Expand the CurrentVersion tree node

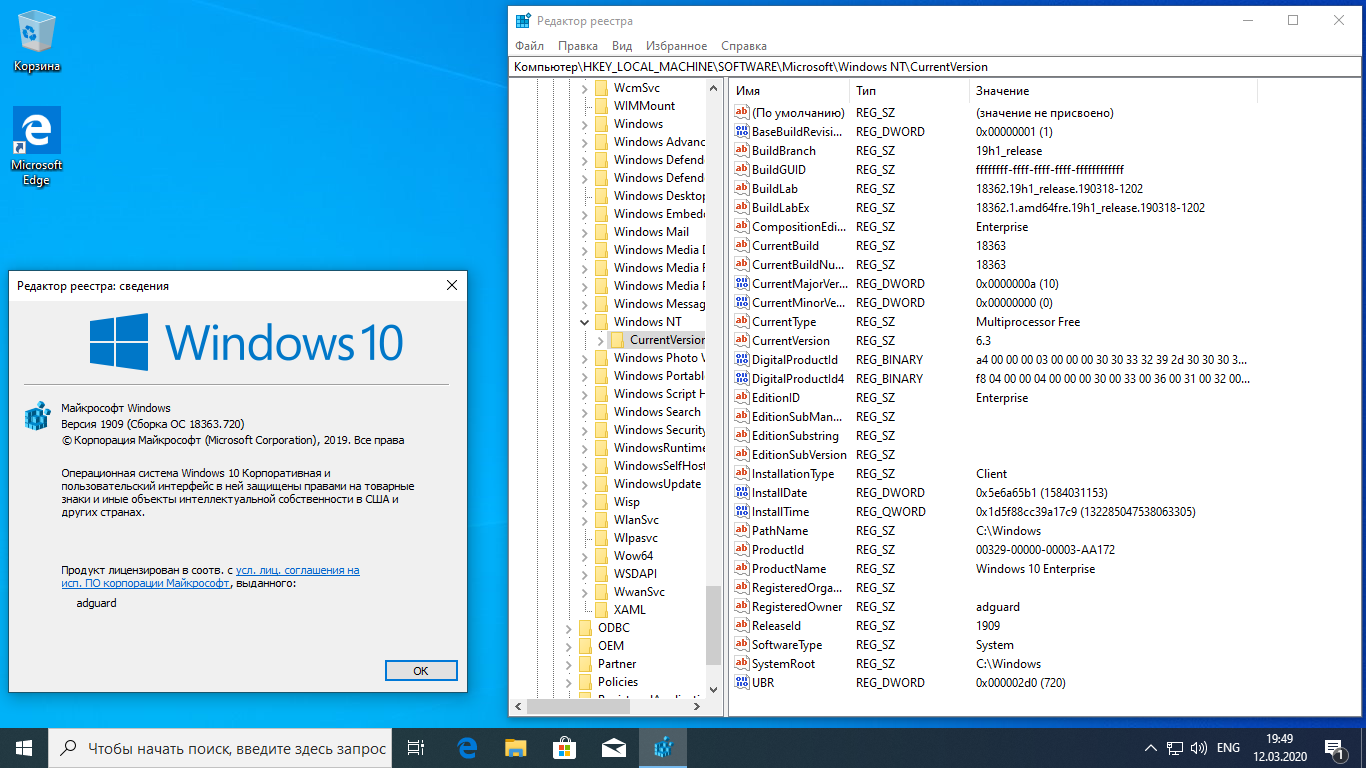(x=601, y=340)
